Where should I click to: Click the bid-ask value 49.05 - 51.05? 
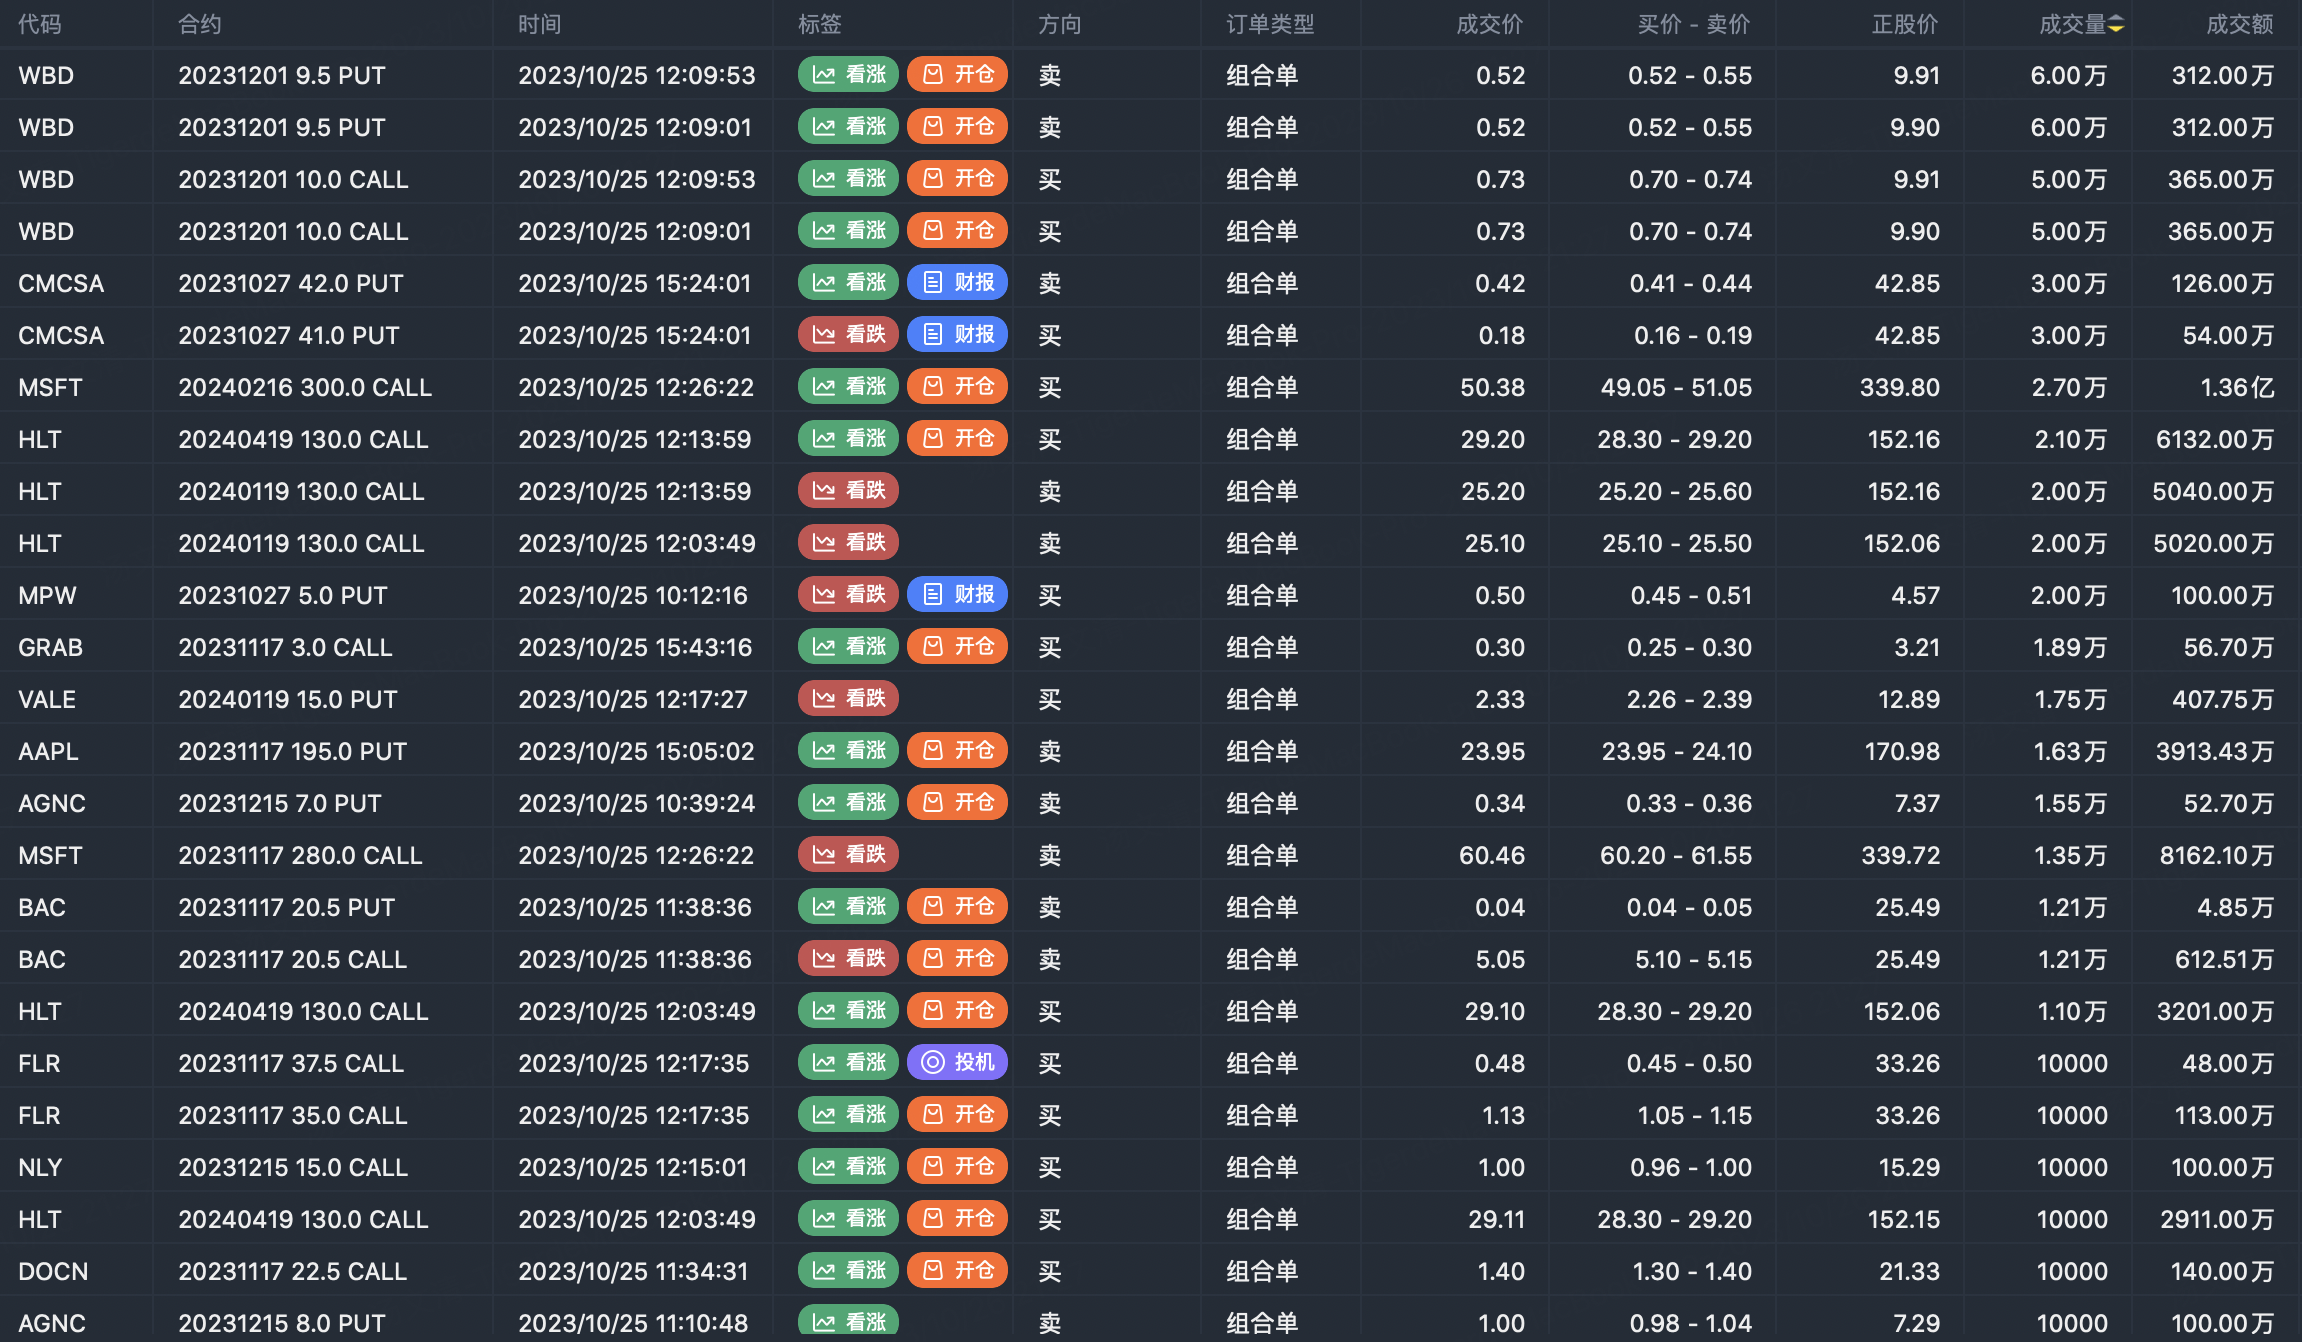(x=1676, y=387)
